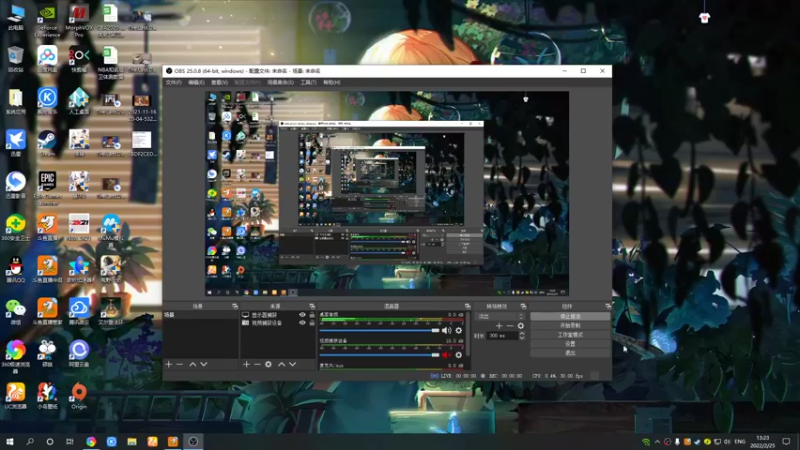Image resolution: width=800 pixels, height=450 pixels.
Task: Remove the transition with the minus icon
Action: 510,326
